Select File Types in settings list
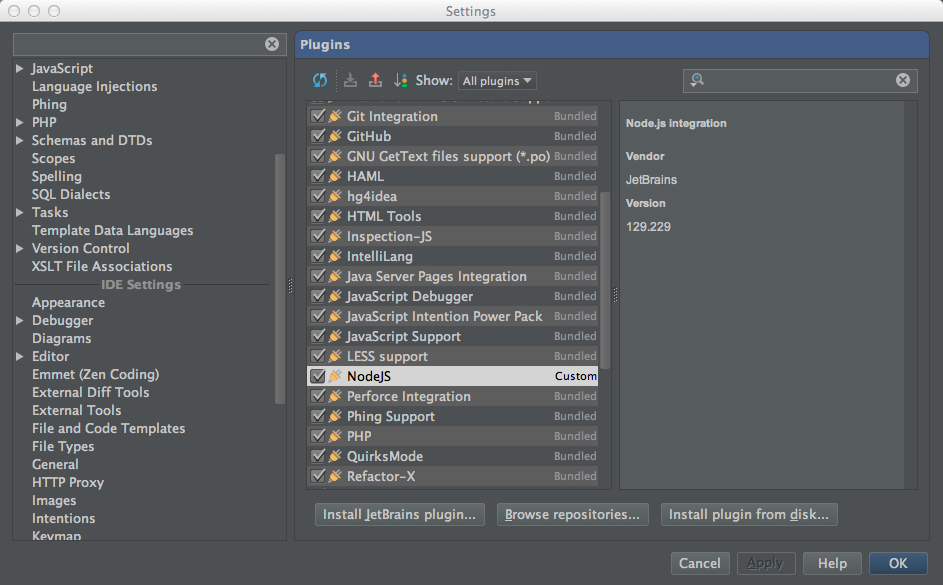Viewport: 943px width, 585px height. pyautogui.click(x=63, y=446)
